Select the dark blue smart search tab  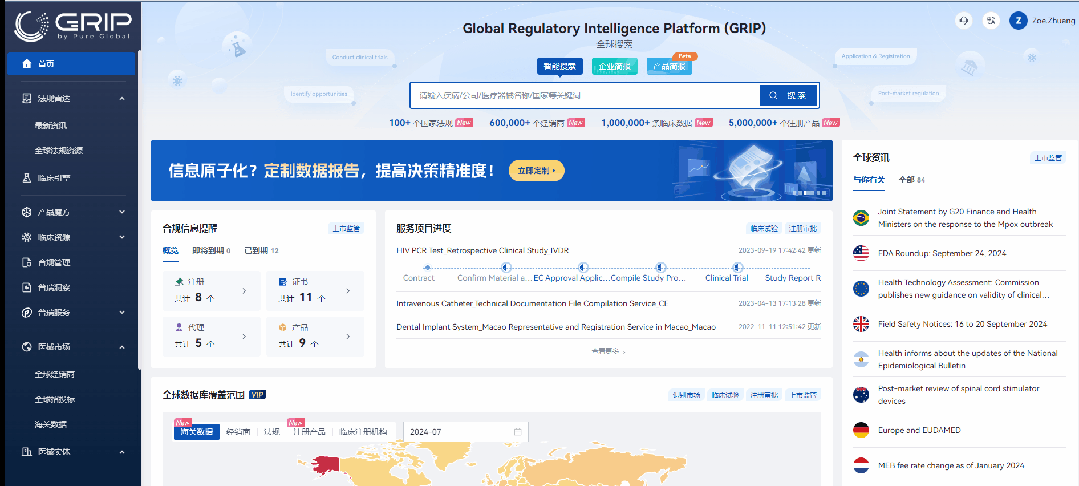[560, 67]
